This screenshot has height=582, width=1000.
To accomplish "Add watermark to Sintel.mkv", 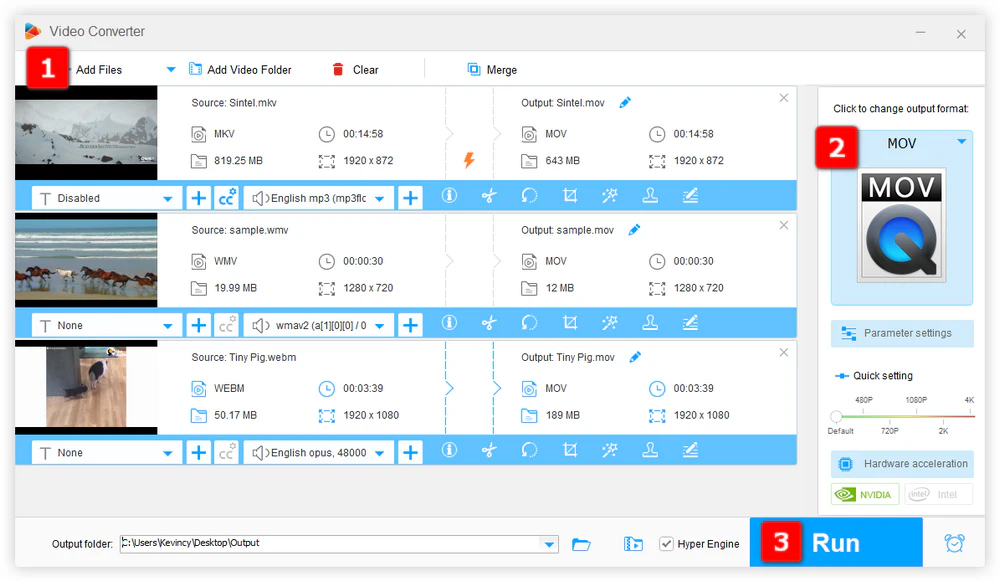I will pyautogui.click(x=650, y=196).
